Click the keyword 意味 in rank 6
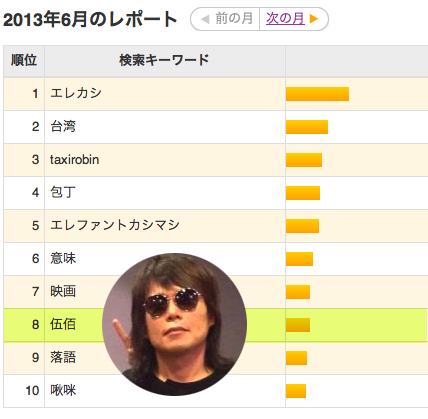 [63, 259]
